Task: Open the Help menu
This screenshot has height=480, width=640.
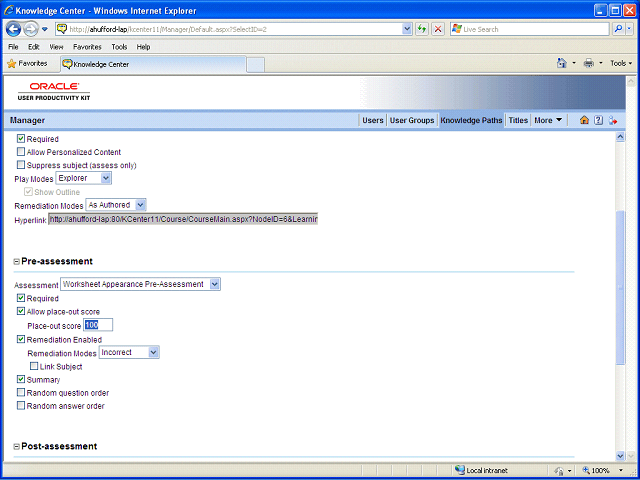Action: (143, 47)
